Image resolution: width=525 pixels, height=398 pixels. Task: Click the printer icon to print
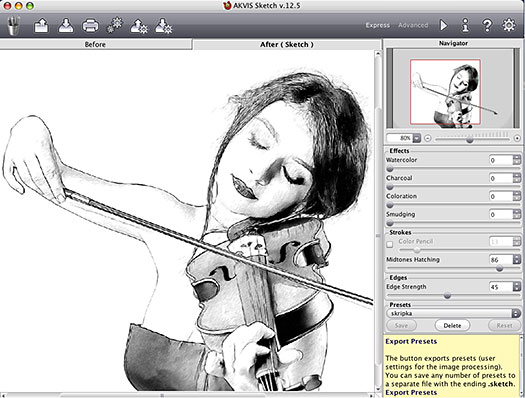pyautogui.click(x=90, y=26)
